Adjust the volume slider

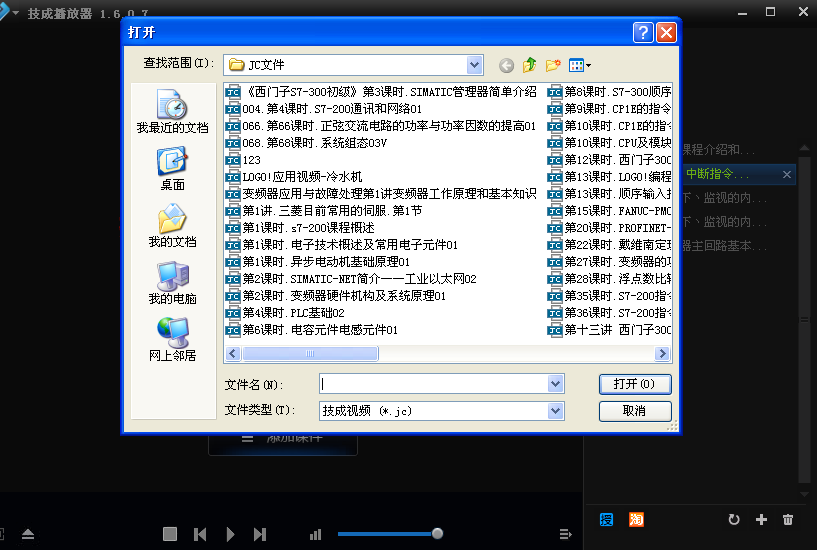(x=388, y=534)
